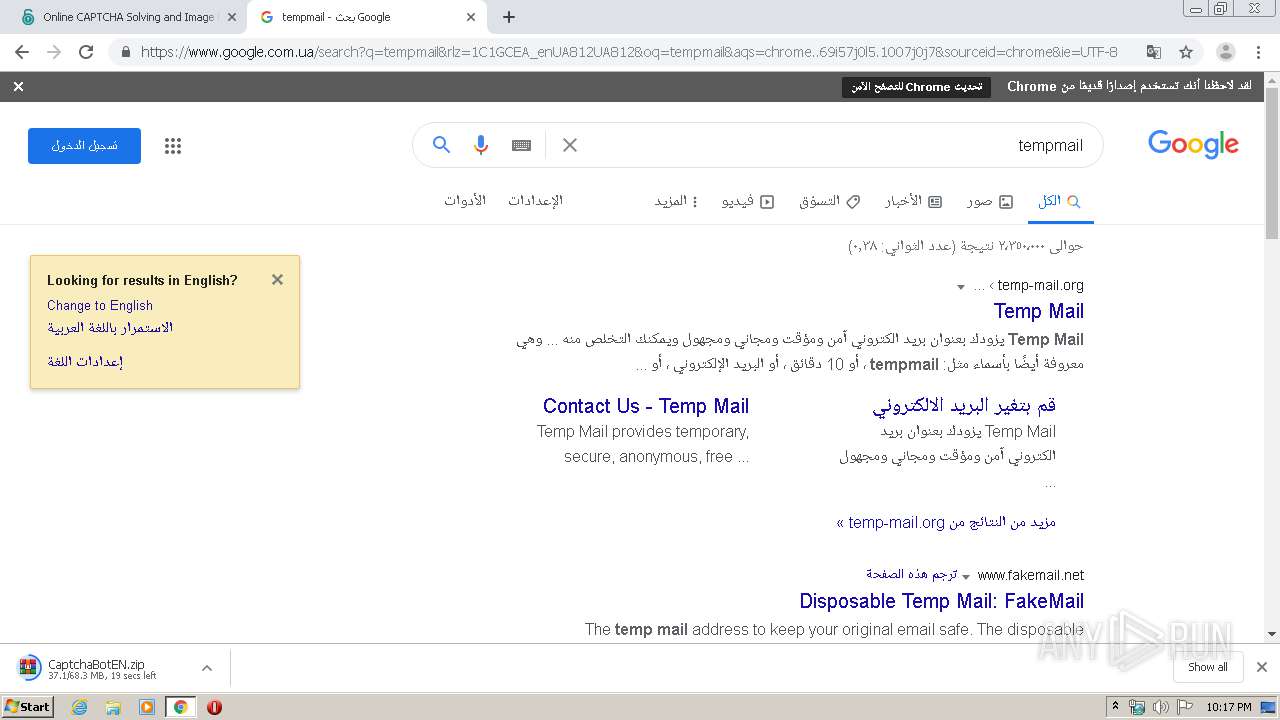Viewport: 1280px width, 720px height.
Task: Start voice search with microphone
Action: click(481, 145)
